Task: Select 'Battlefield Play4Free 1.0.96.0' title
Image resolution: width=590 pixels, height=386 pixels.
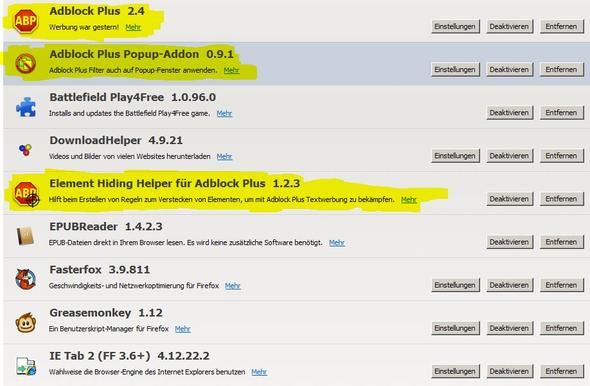Action: (x=132, y=97)
